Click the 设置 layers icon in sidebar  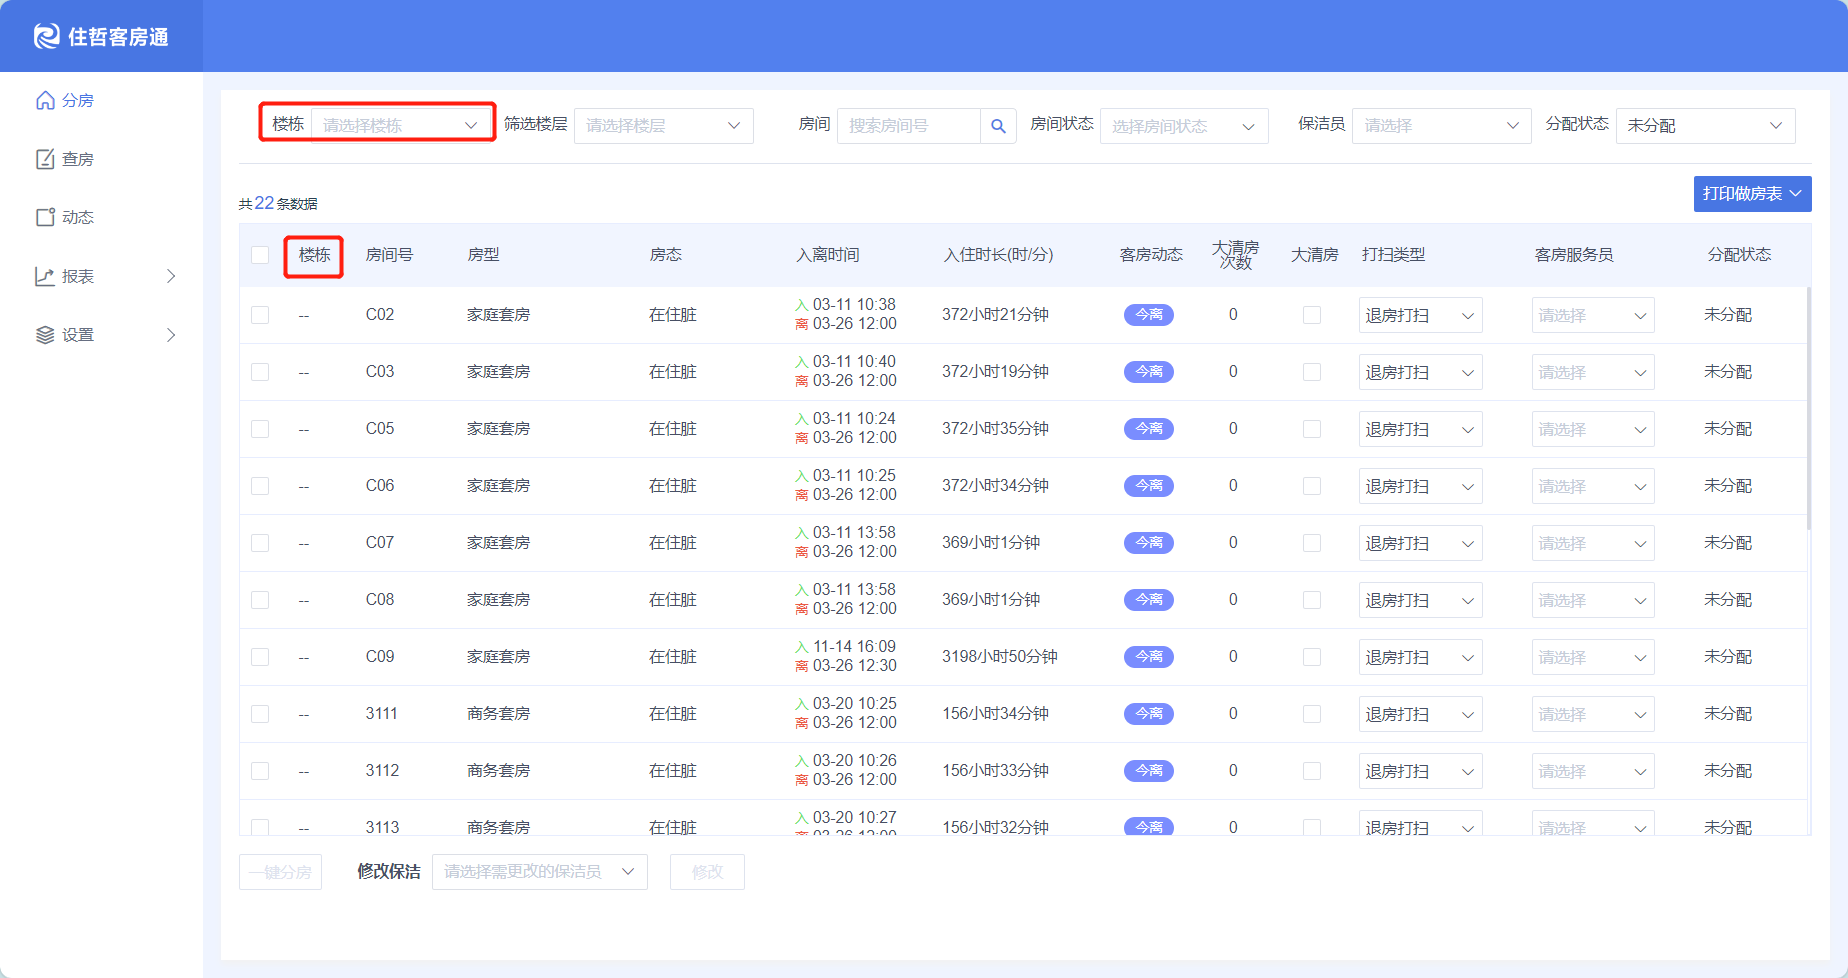tap(45, 335)
